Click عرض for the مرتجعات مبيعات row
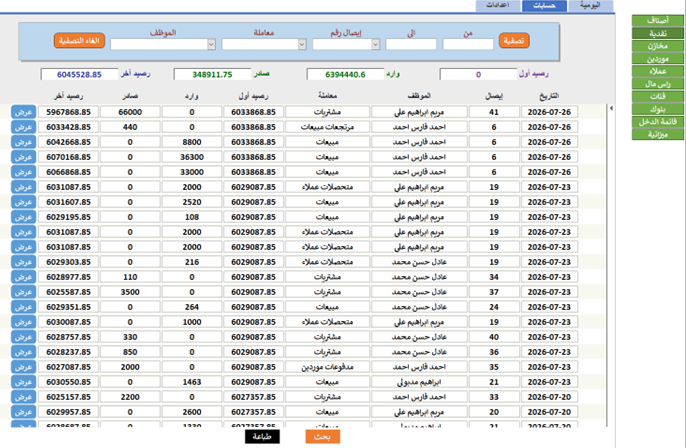The width and height of the screenshot is (686, 448). tap(24, 127)
